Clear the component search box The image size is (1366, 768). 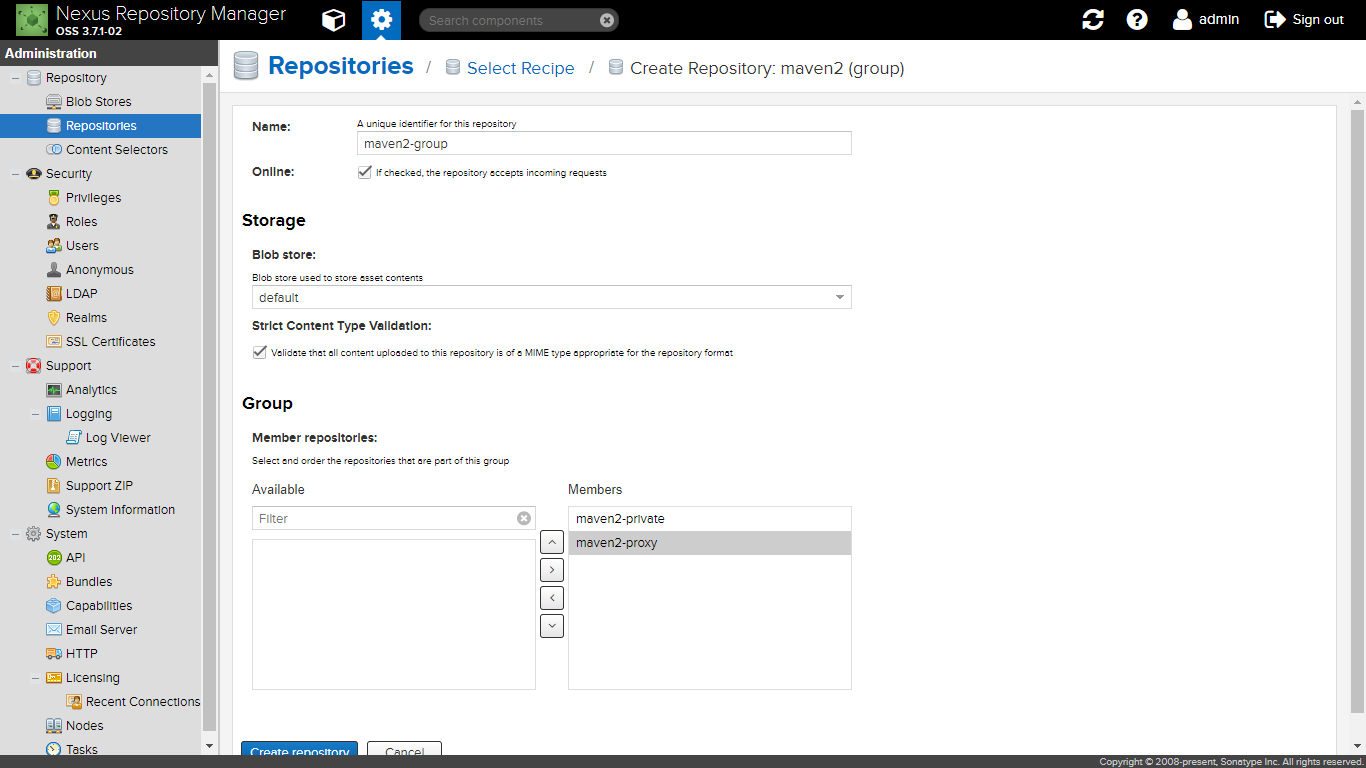coord(607,20)
